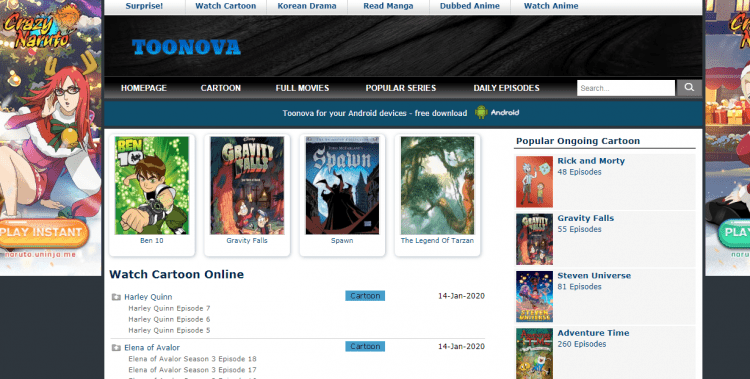Screen dimensions: 750x379
Task: Click Cartoon tag next to Harley Quinn
Action: (365, 296)
